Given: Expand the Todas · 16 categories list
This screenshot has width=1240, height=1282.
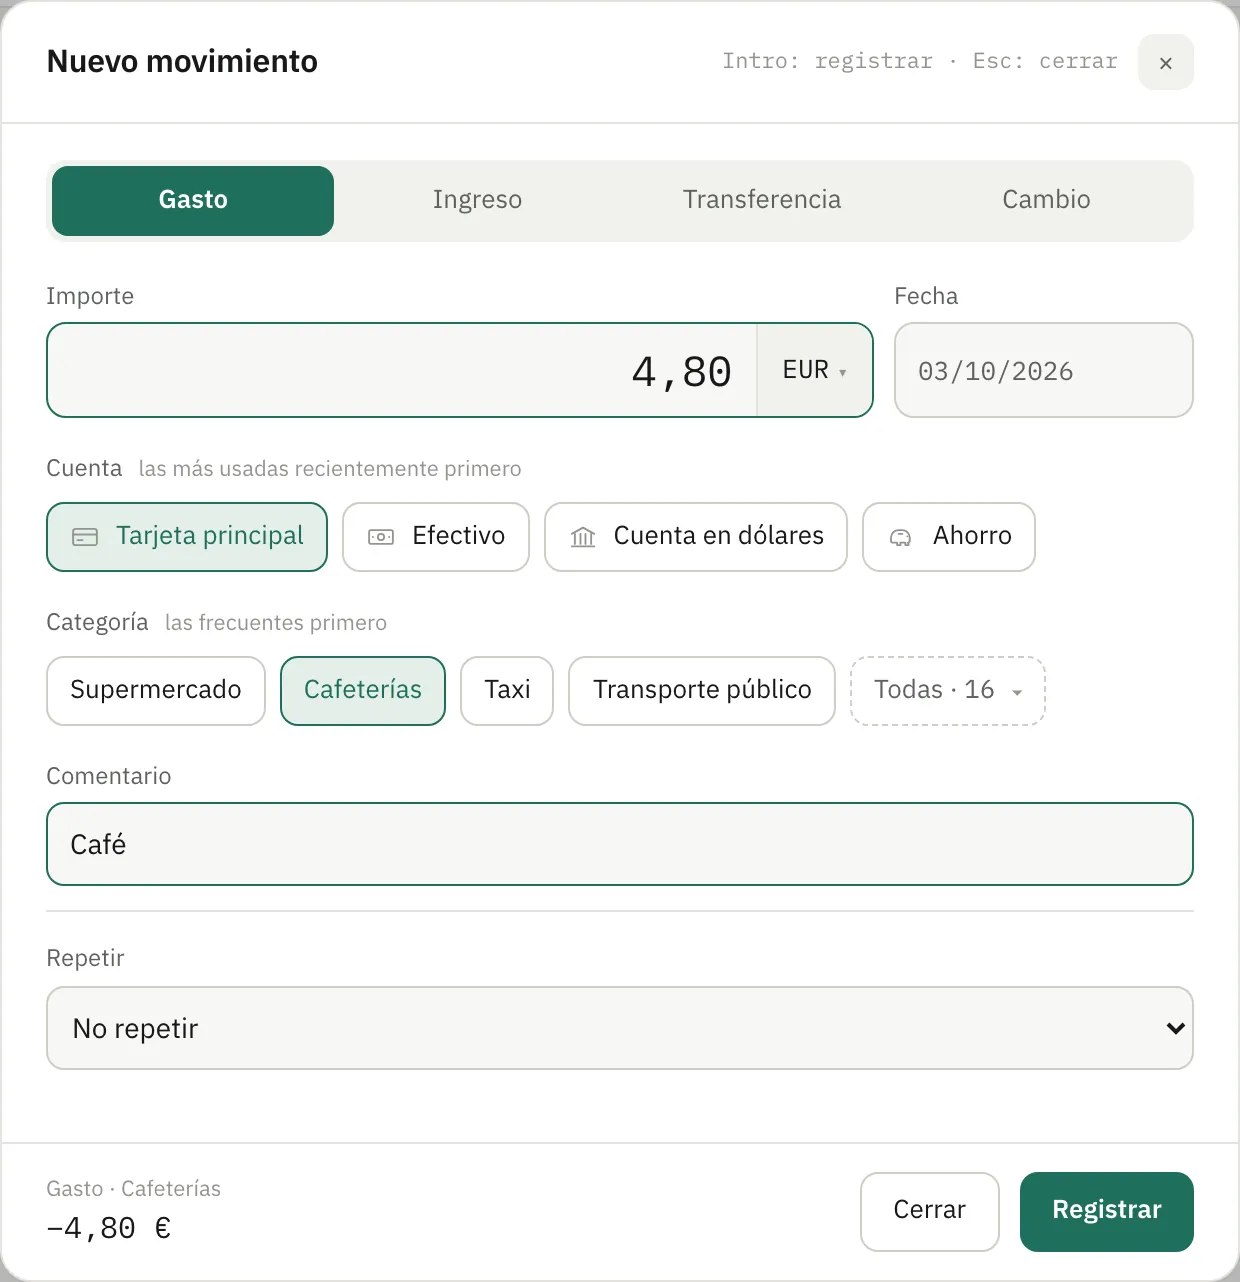Looking at the screenshot, I should 948,691.
